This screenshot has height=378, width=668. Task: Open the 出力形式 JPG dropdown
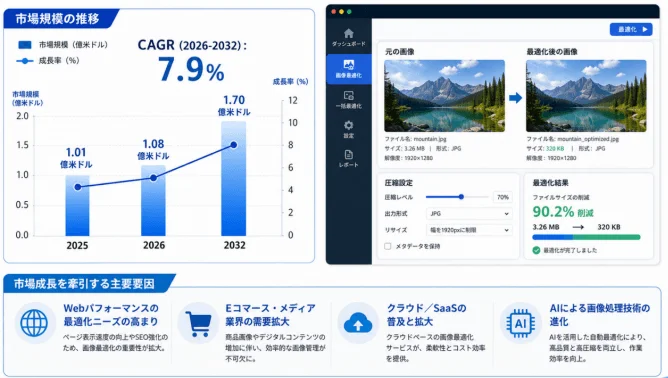tap(469, 214)
